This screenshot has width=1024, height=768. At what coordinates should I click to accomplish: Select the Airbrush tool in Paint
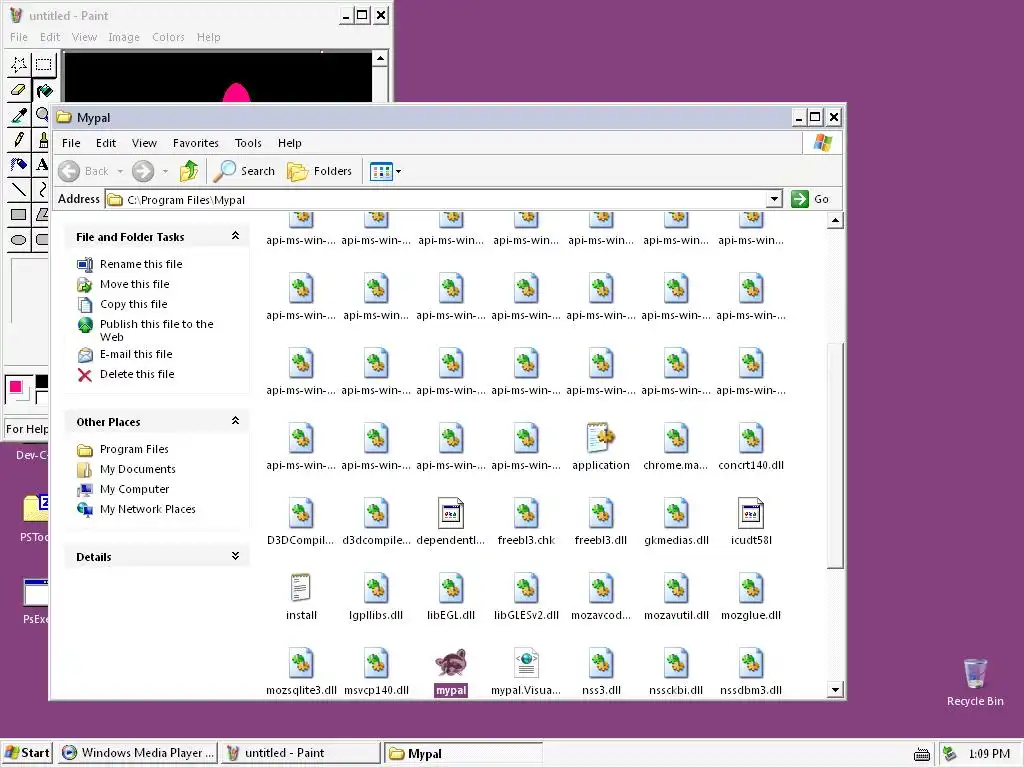(x=19, y=164)
